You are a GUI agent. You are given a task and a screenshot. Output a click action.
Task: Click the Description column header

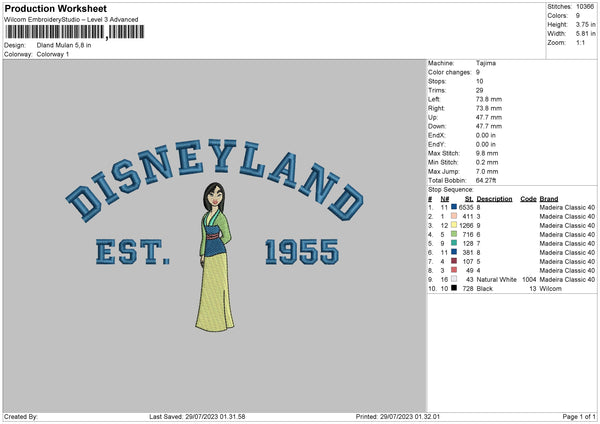tap(494, 198)
